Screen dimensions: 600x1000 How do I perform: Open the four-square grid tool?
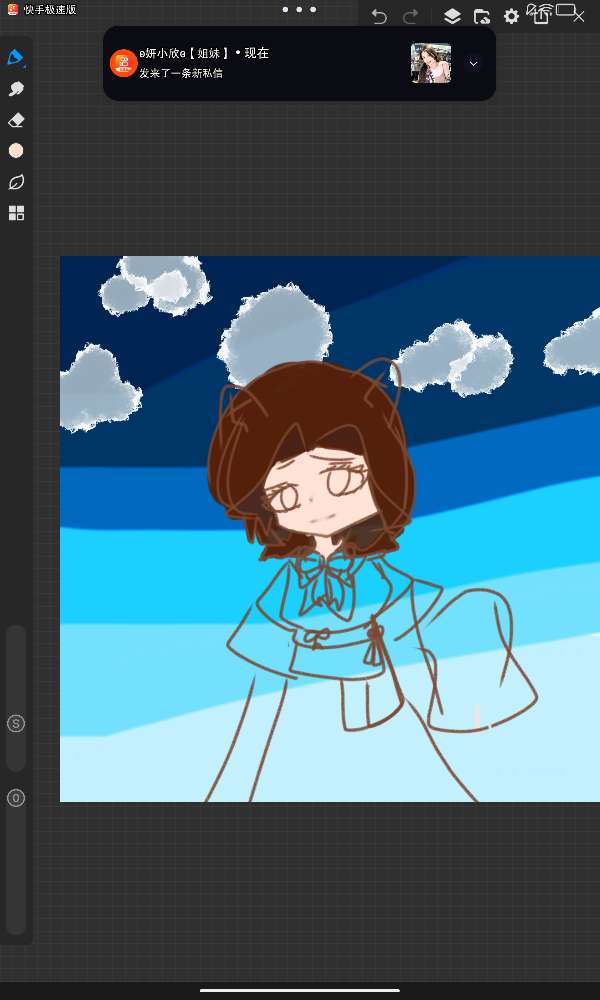(16, 213)
